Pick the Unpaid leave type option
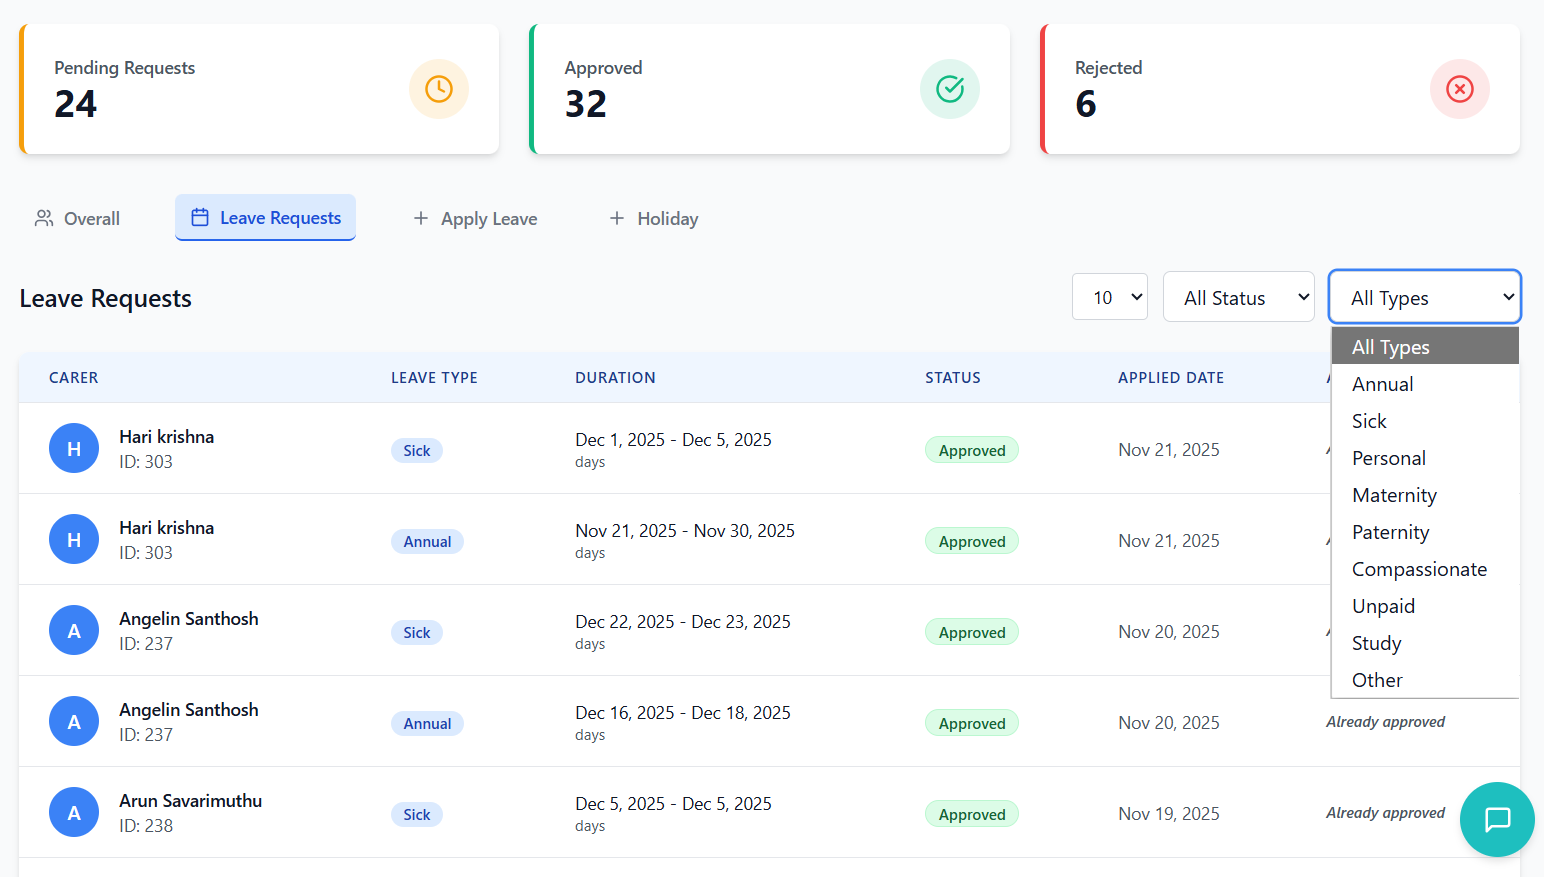 pos(1383,606)
